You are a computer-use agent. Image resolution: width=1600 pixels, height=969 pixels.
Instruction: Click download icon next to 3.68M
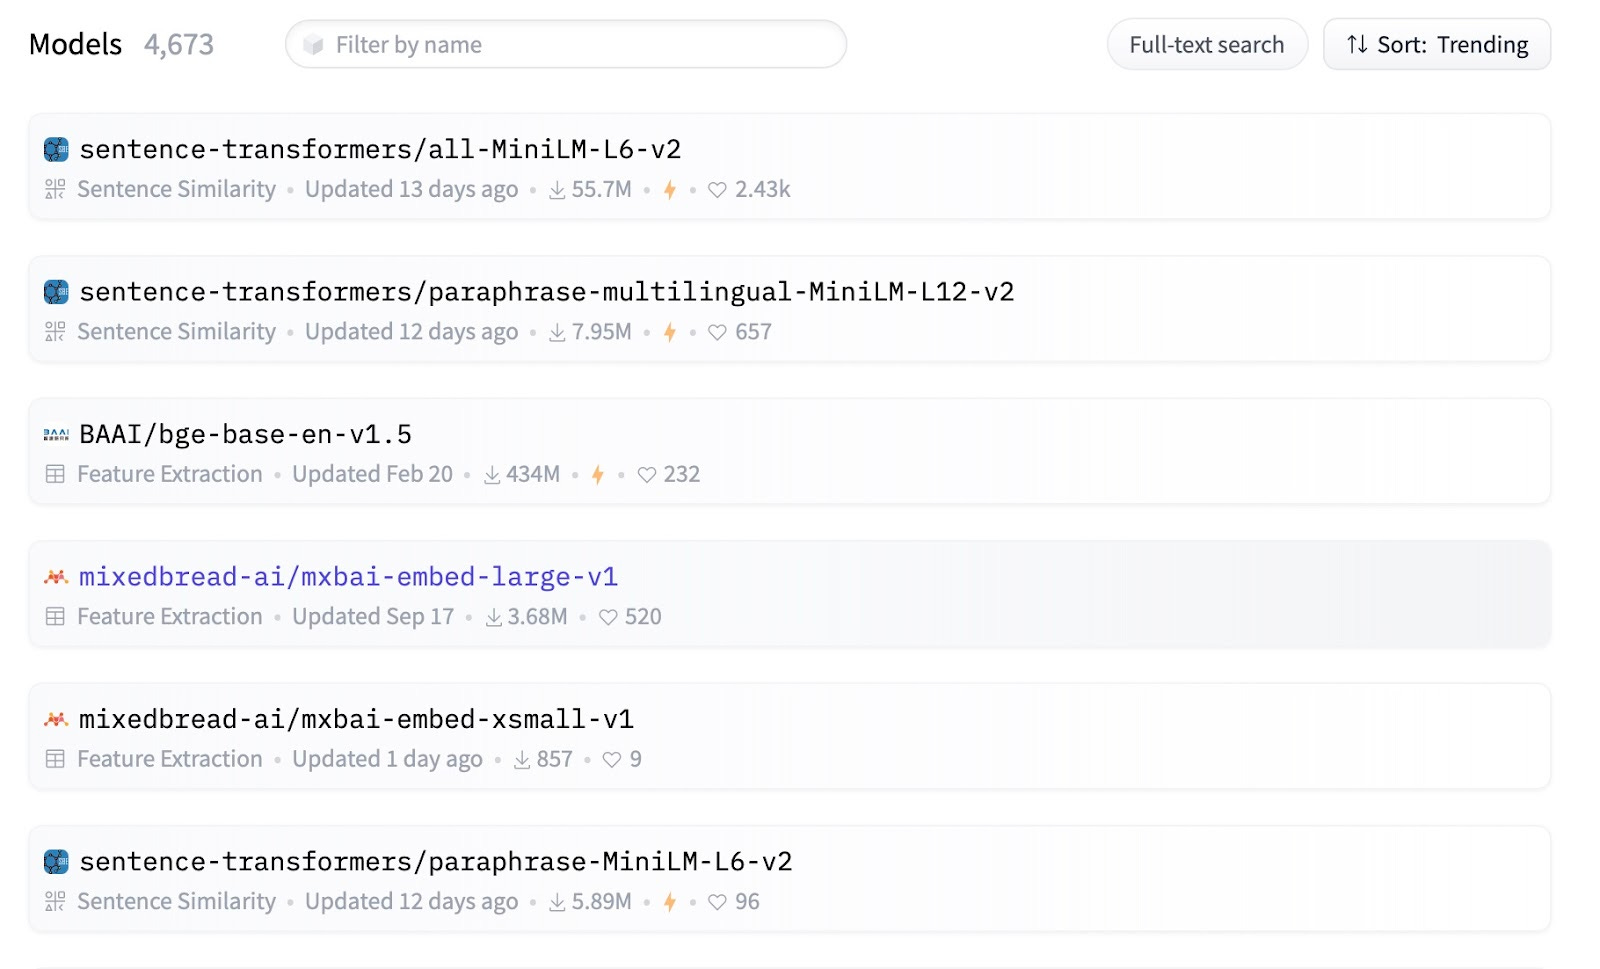pos(494,617)
